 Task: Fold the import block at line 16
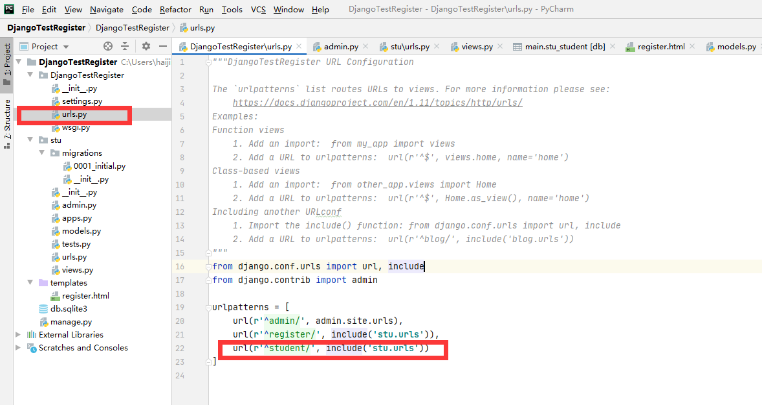(208, 266)
